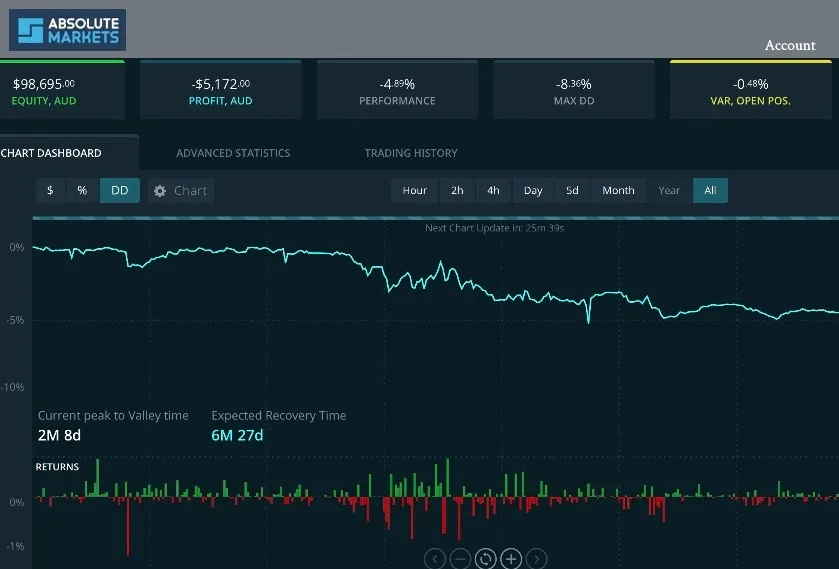
Task: Switch chart to dollar ($) mode
Action: (51, 191)
